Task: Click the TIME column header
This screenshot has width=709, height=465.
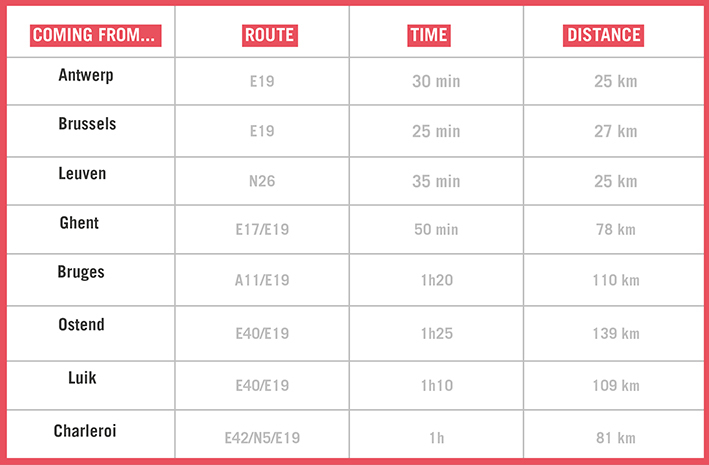Action: click(x=429, y=35)
